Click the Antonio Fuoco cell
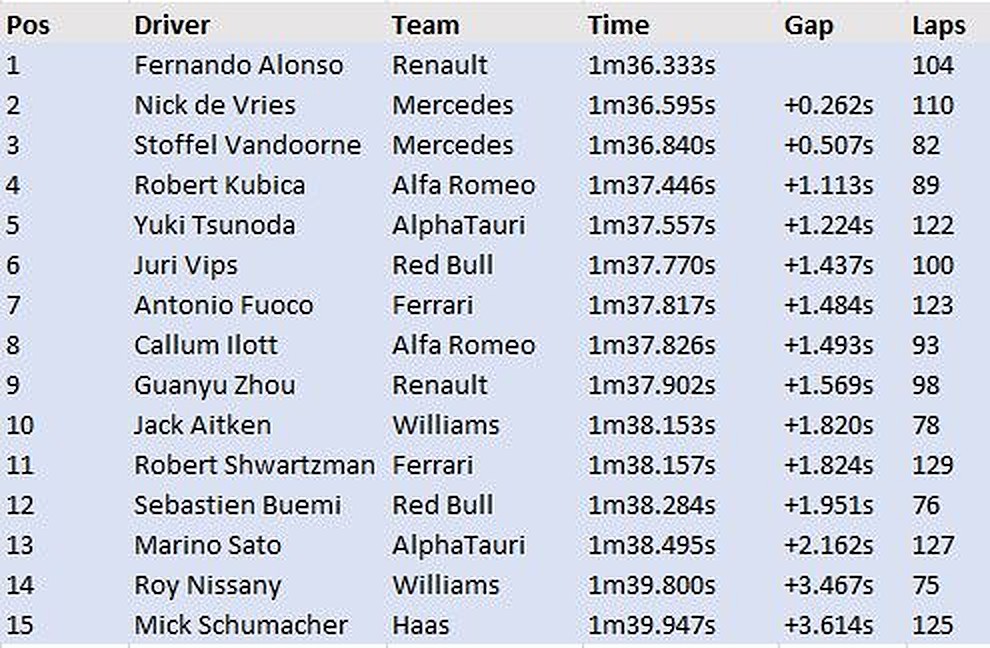Image resolution: width=990 pixels, height=648 pixels. tap(223, 305)
